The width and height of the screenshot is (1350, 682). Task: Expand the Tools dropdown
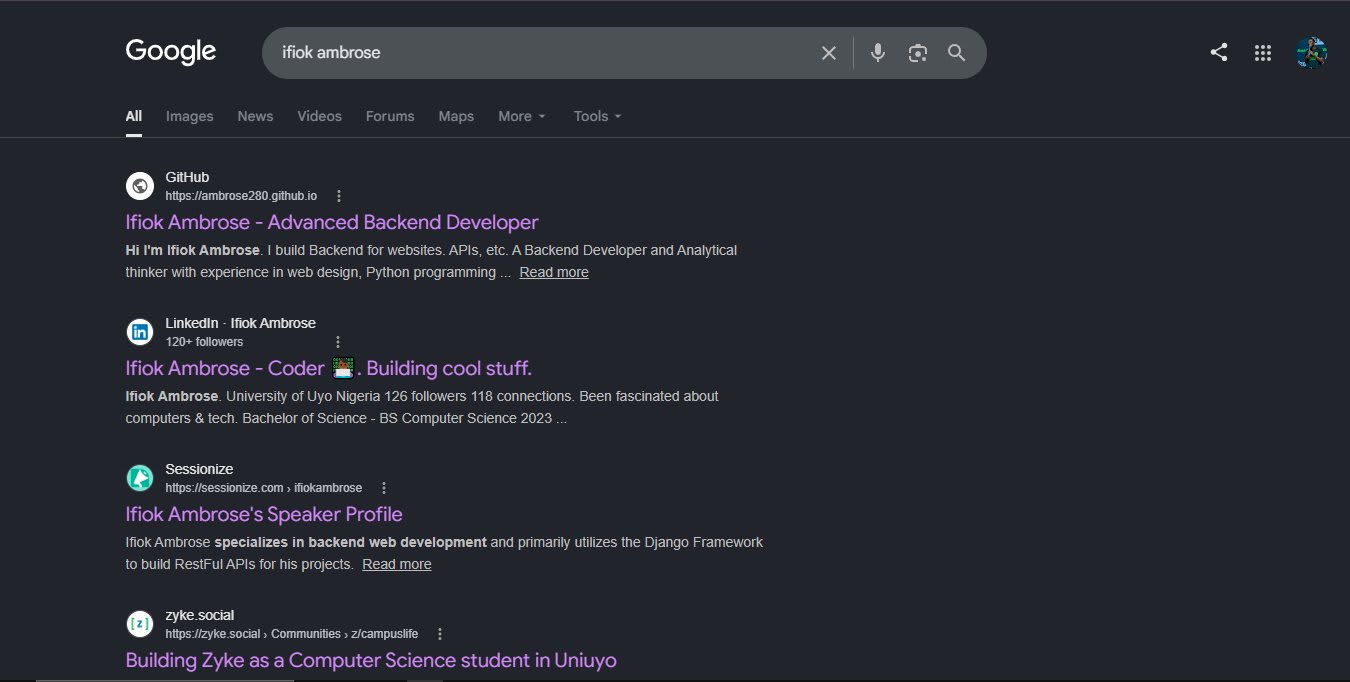598,116
